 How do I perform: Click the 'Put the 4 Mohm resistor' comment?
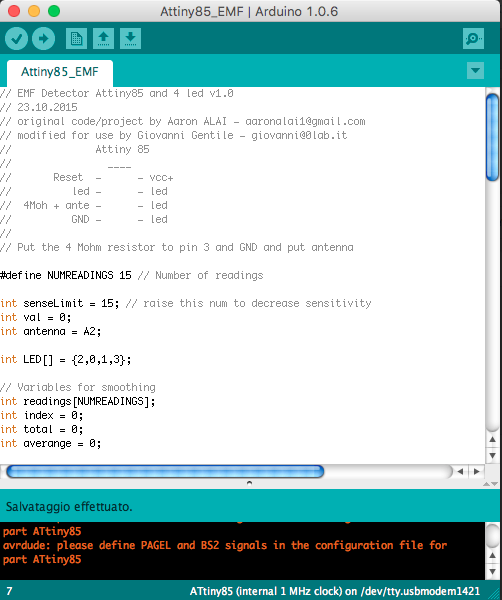(177, 248)
